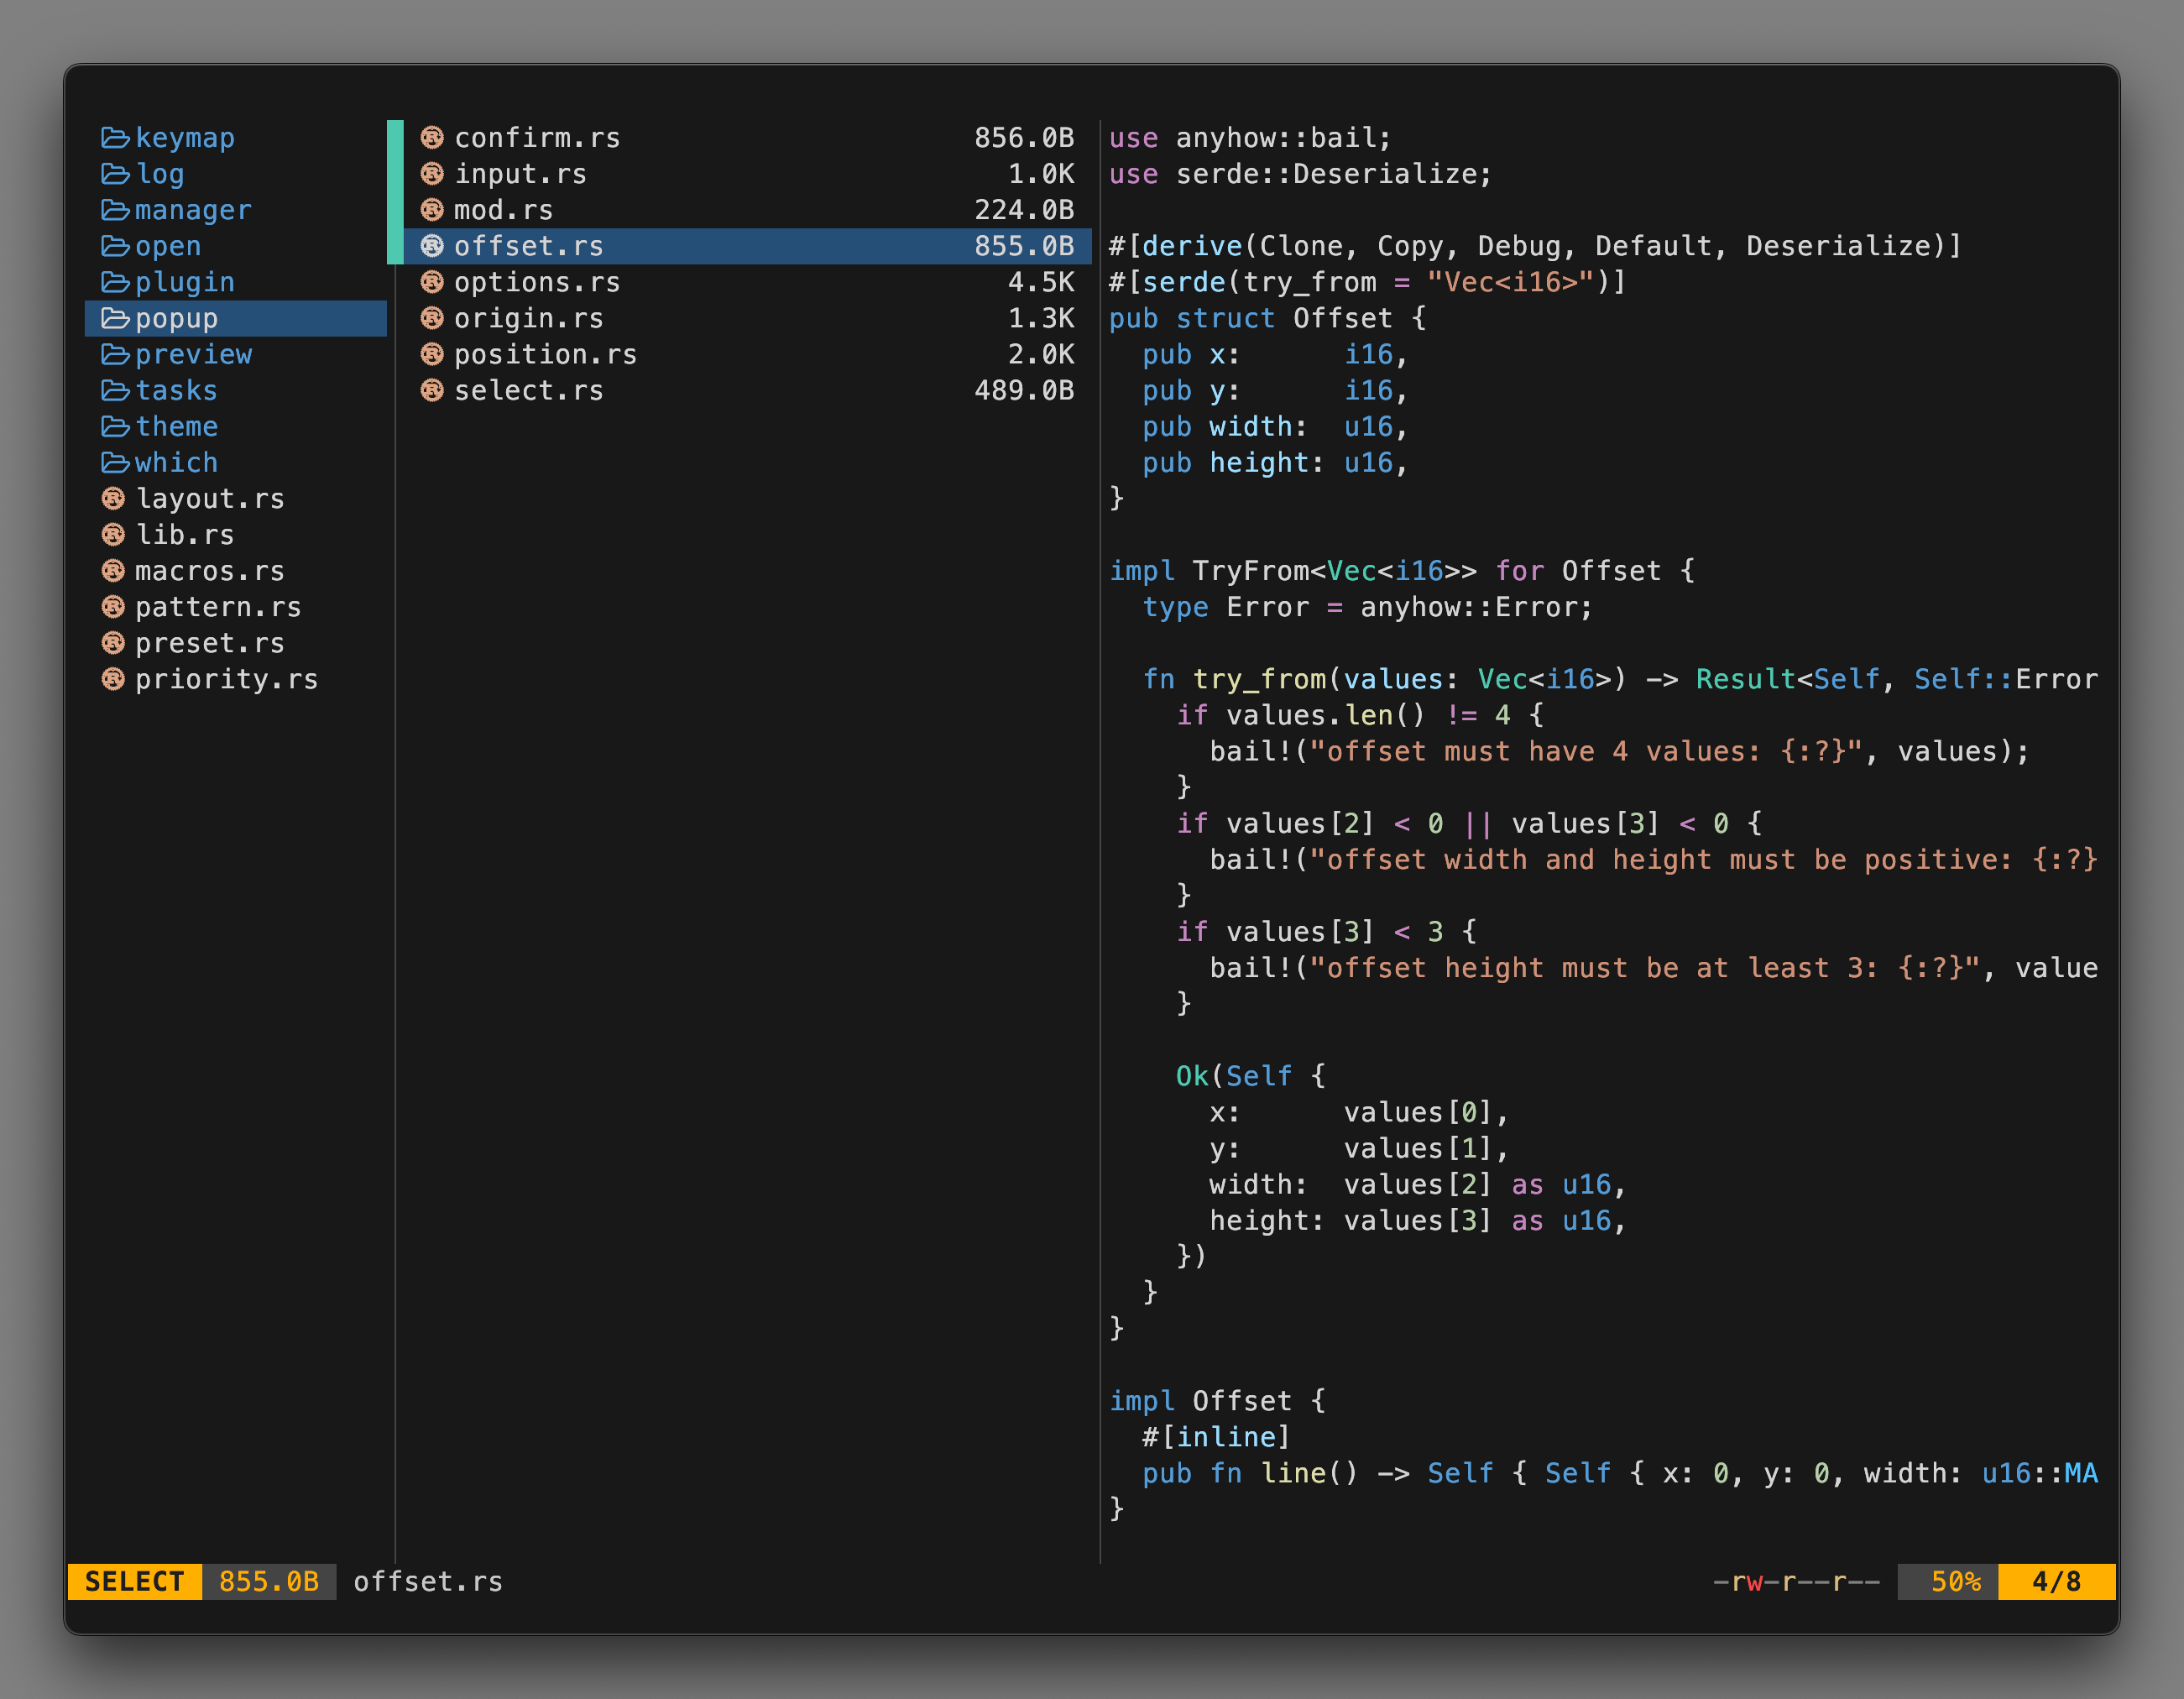
Task: Open mod.rs in the popup folder
Action: coord(504,211)
